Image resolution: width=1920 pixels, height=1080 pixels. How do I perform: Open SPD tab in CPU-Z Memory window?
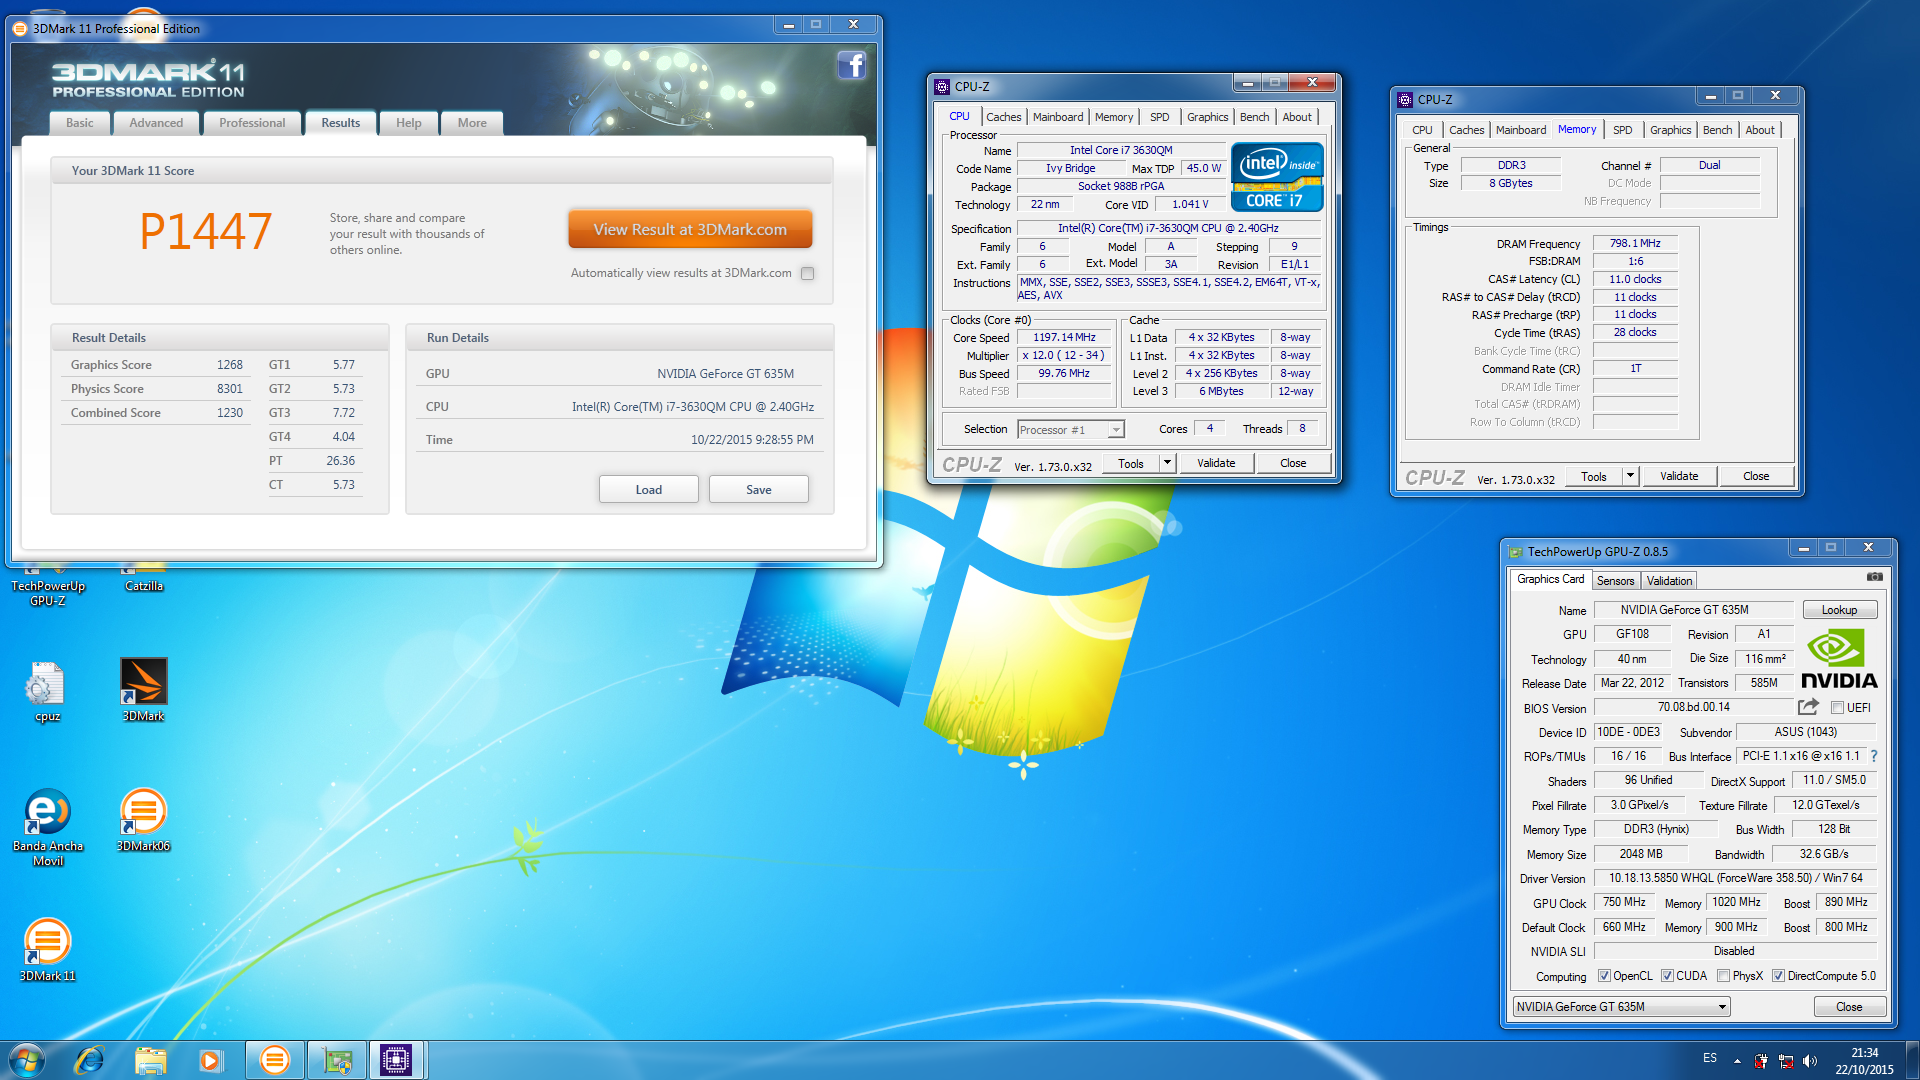click(x=1622, y=130)
